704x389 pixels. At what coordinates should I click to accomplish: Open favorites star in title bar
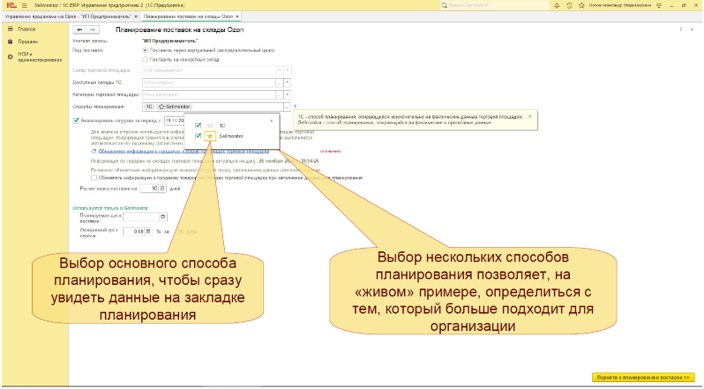click(x=581, y=5)
